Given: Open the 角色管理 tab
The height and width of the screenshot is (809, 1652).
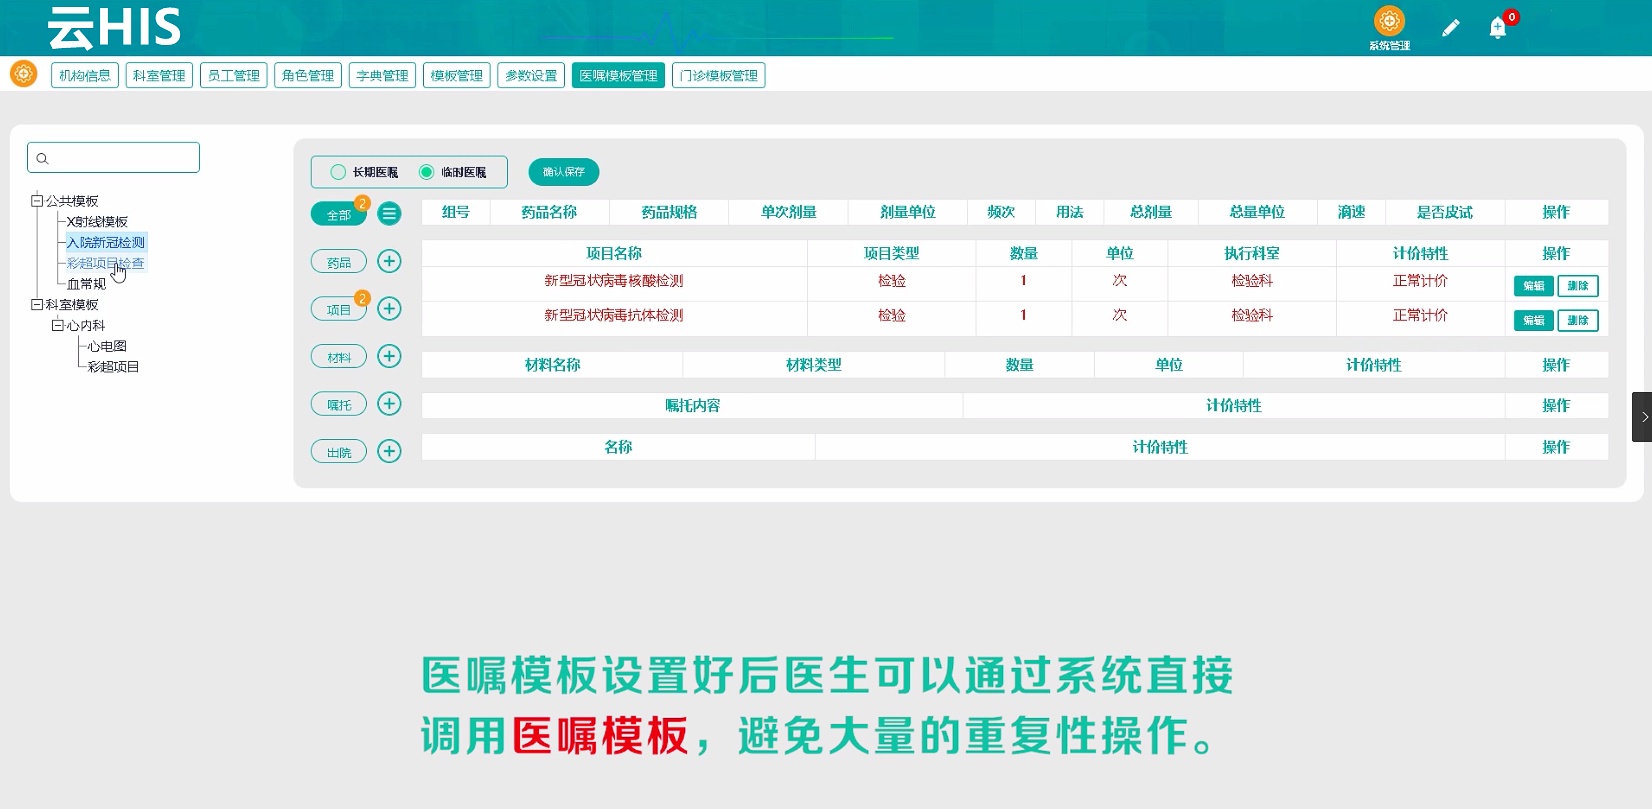Looking at the screenshot, I should click(308, 75).
